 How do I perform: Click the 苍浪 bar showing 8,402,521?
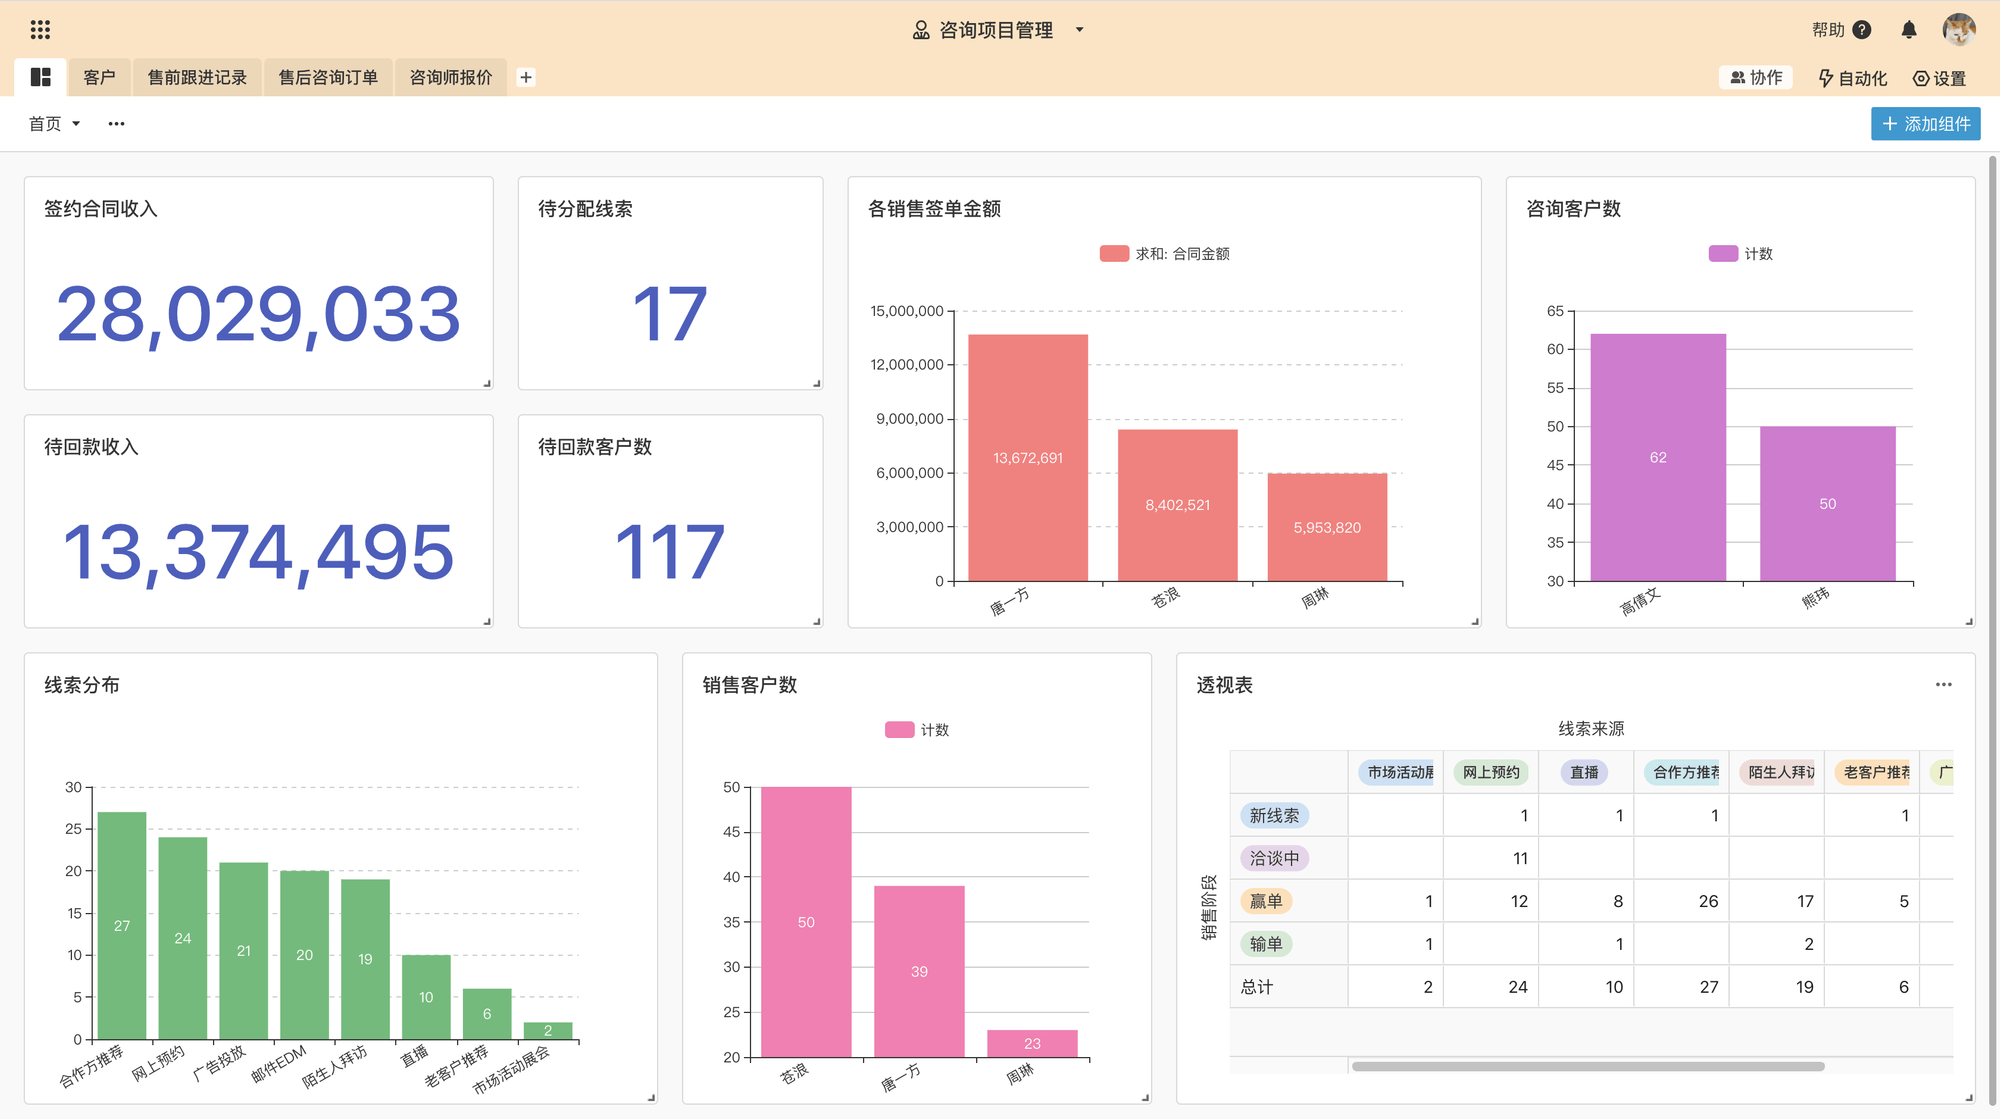[1178, 505]
